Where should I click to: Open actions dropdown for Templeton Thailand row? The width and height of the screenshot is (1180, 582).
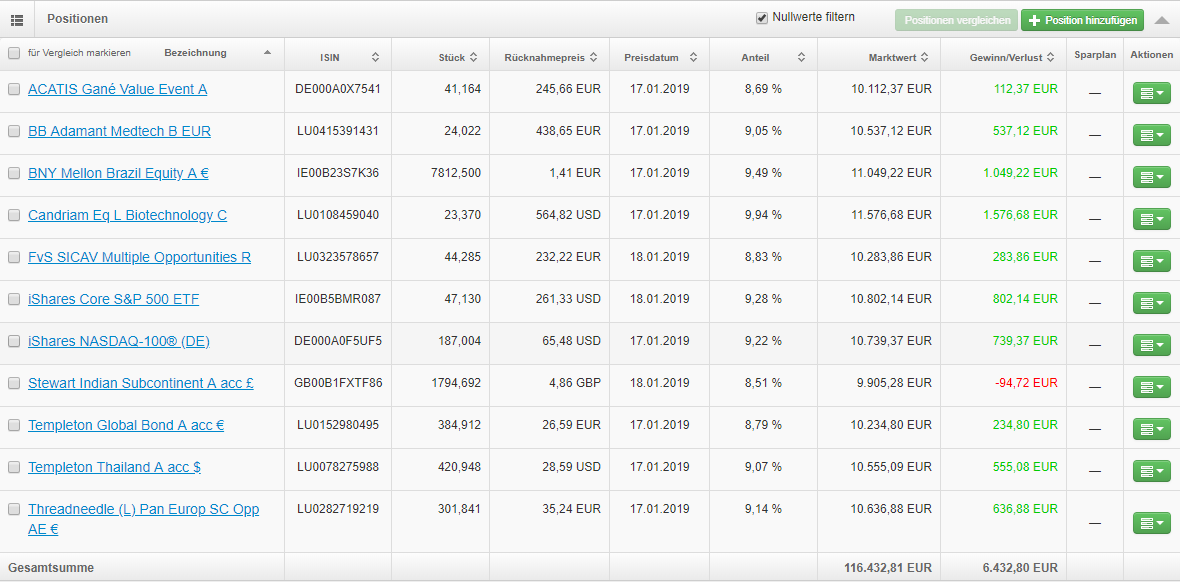pyautogui.click(x=1151, y=471)
